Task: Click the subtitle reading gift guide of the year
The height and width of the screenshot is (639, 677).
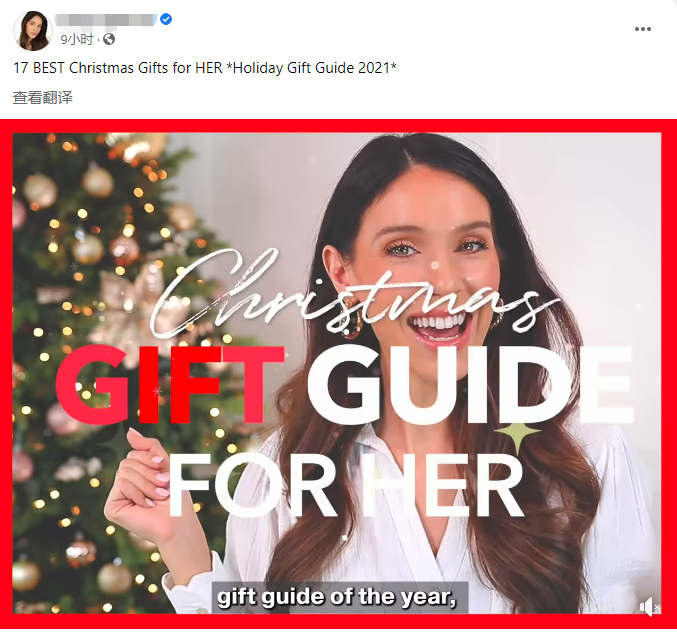Action: 337,598
